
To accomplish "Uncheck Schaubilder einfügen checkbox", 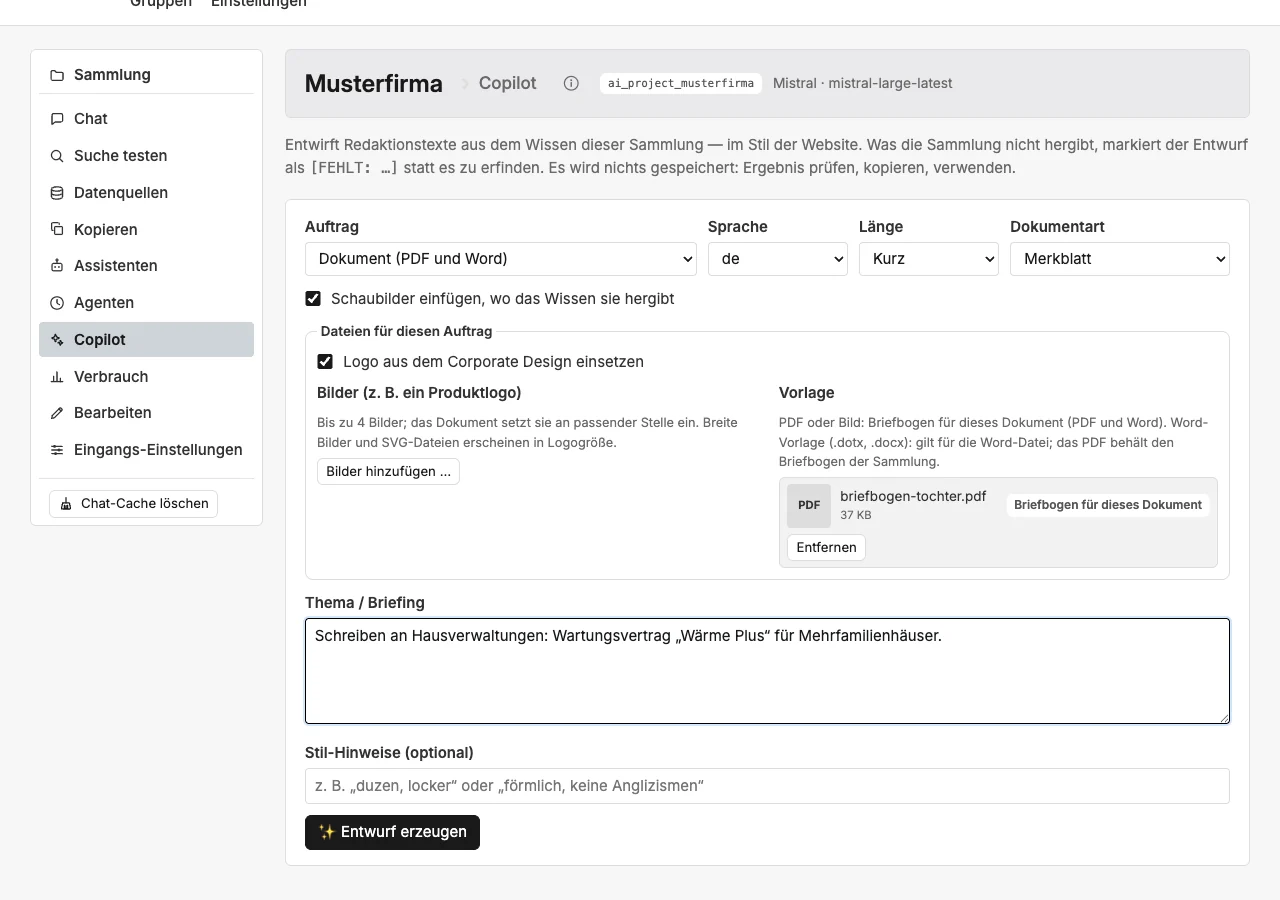I will pyautogui.click(x=313, y=299).
